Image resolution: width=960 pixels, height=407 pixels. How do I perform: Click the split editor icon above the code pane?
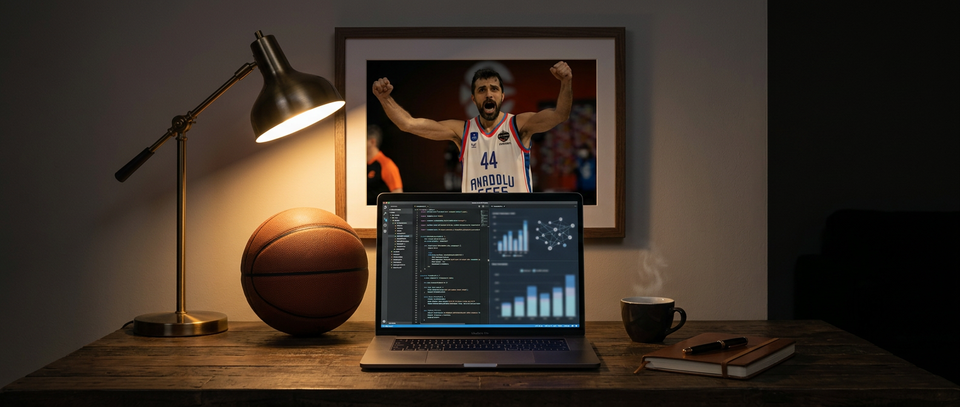point(483,206)
